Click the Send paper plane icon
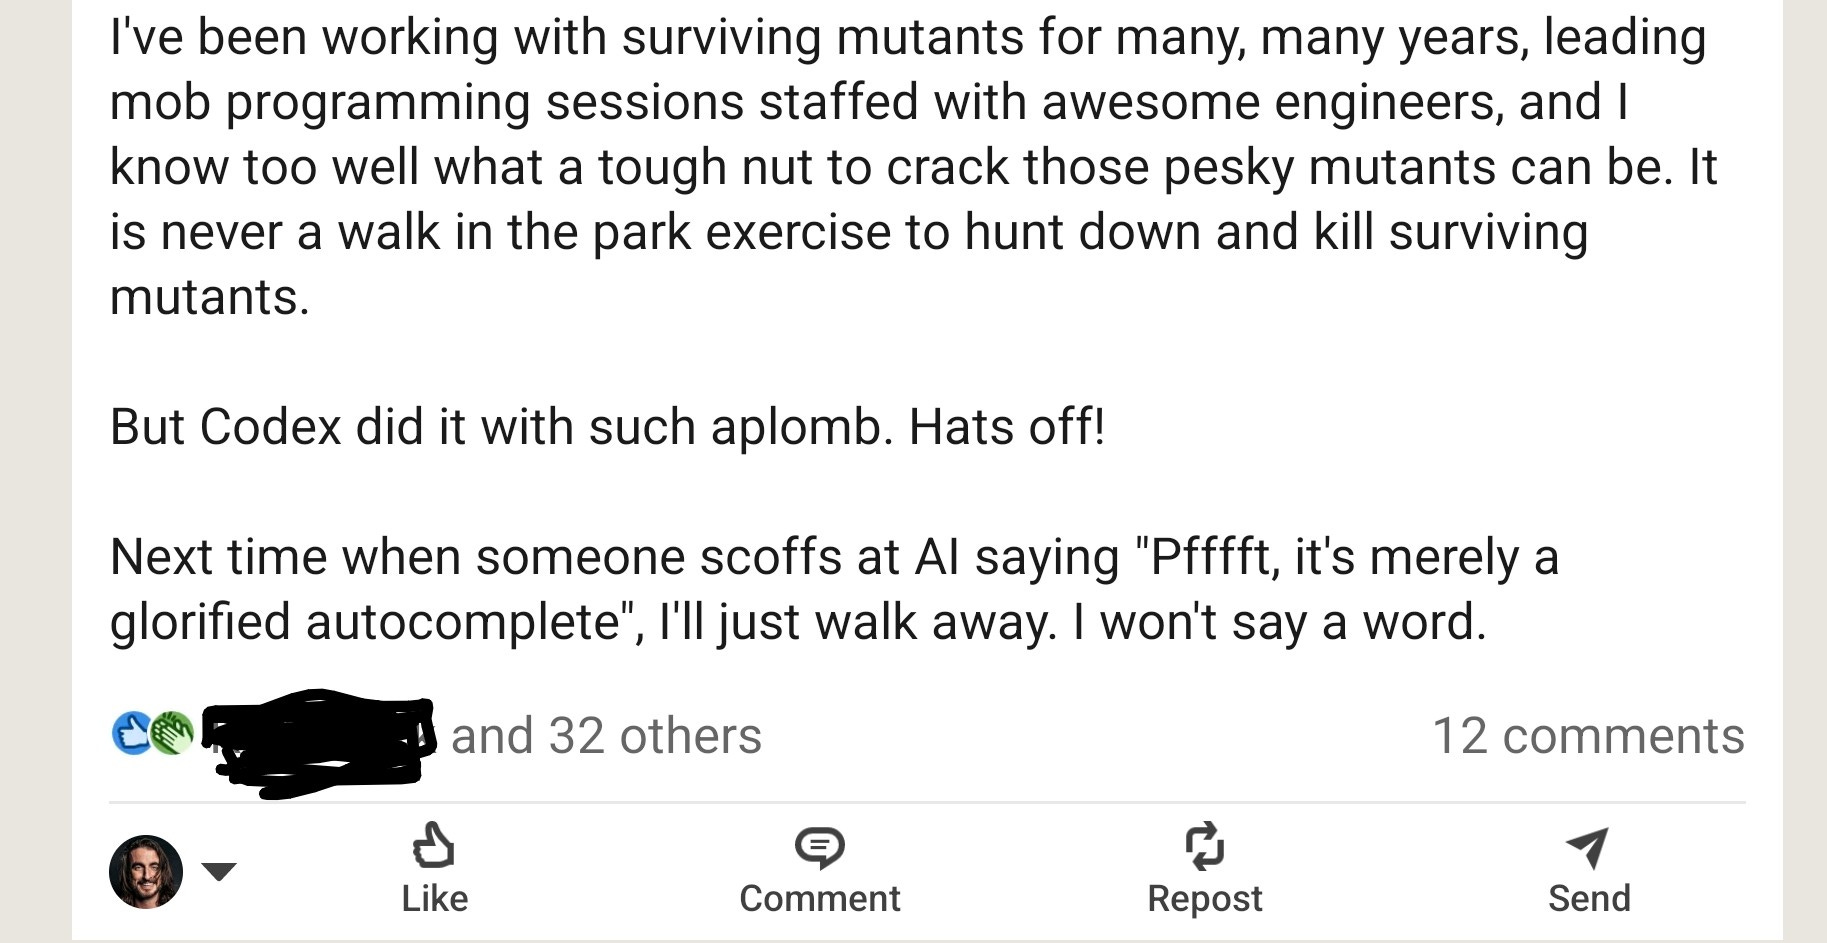This screenshot has height=943, width=1827. 1588,847
